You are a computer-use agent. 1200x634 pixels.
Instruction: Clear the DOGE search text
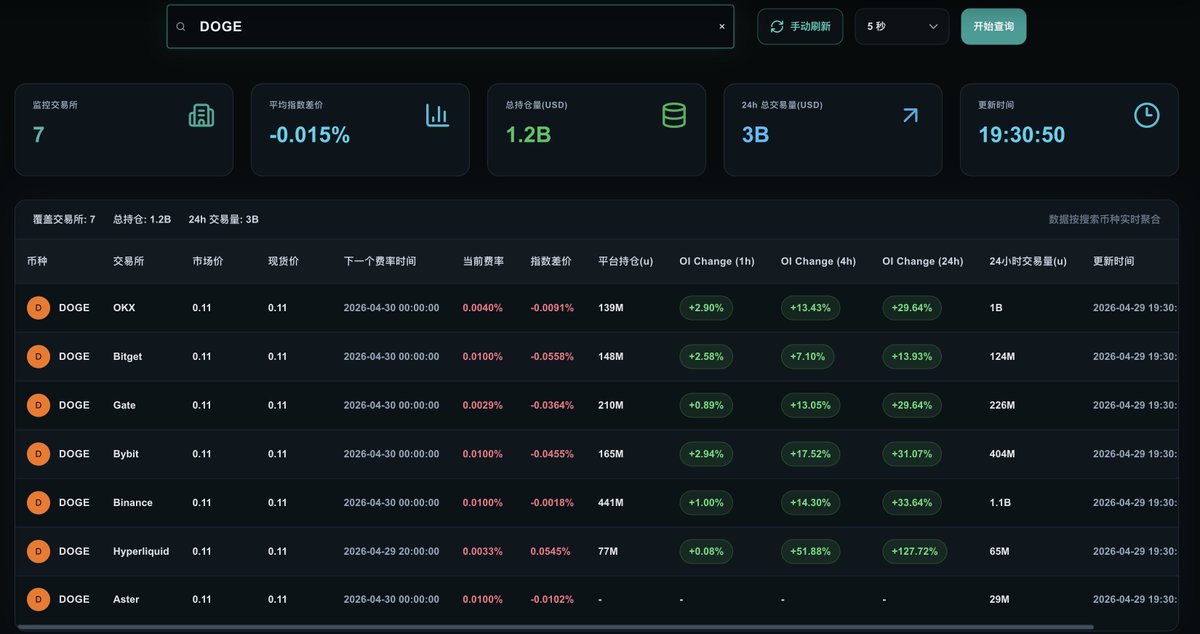722,27
